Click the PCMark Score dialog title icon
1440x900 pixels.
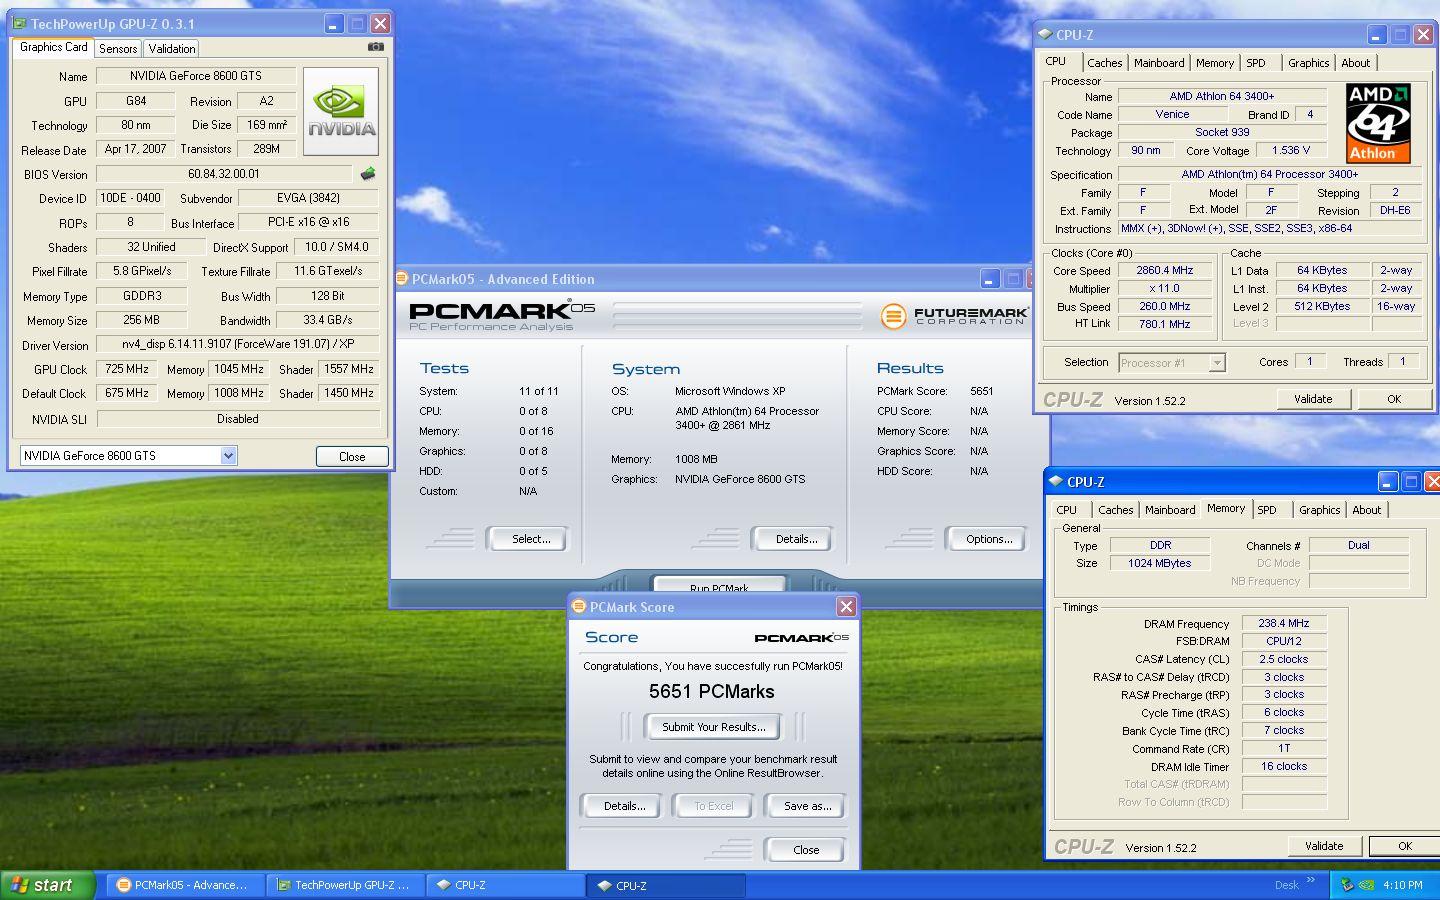pos(578,607)
